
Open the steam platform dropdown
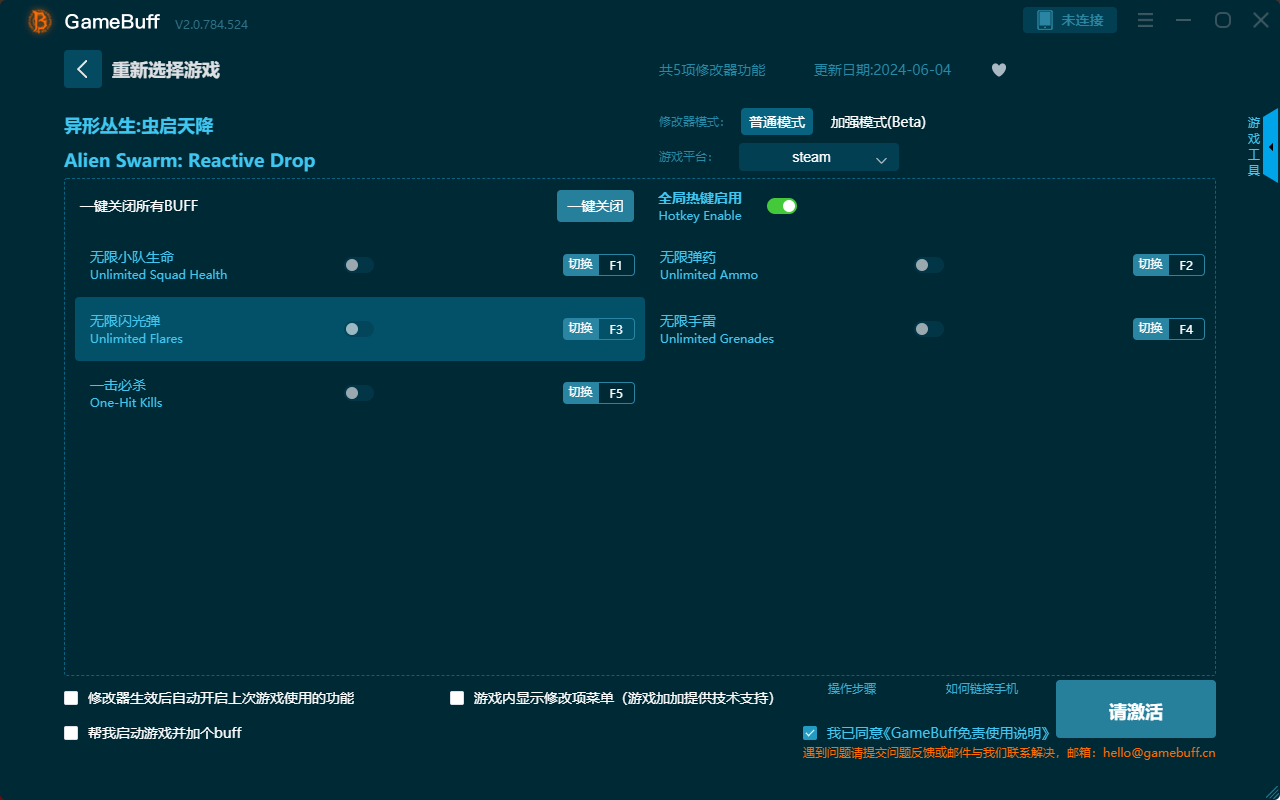click(818, 157)
